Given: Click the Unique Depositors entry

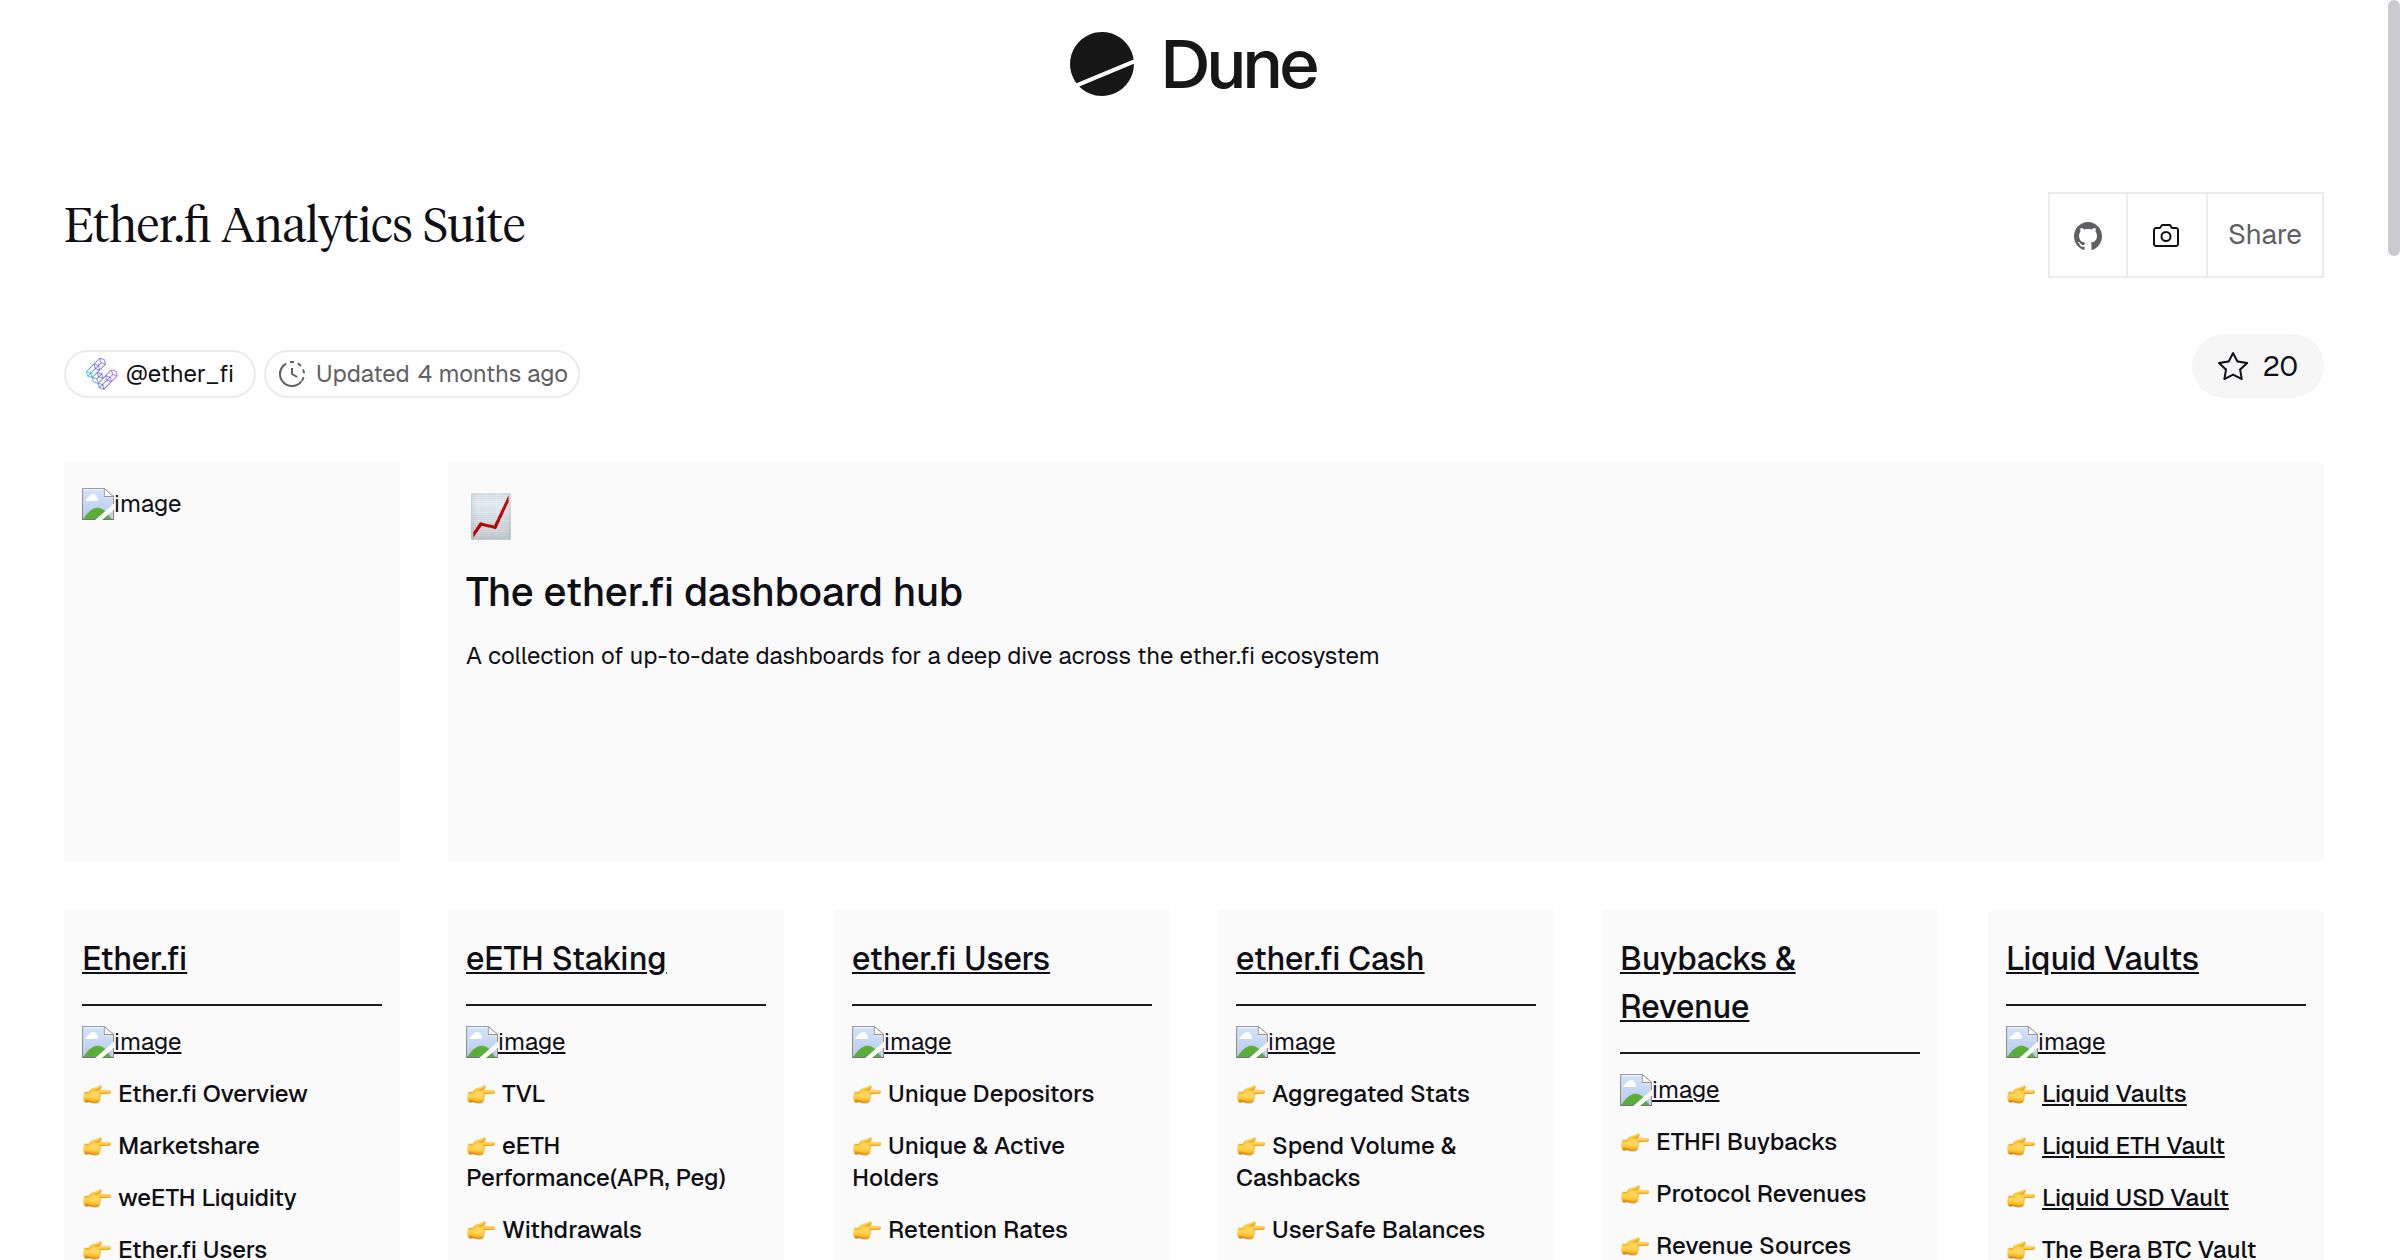Looking at the screenshot, I should (x=990, y=1094).
